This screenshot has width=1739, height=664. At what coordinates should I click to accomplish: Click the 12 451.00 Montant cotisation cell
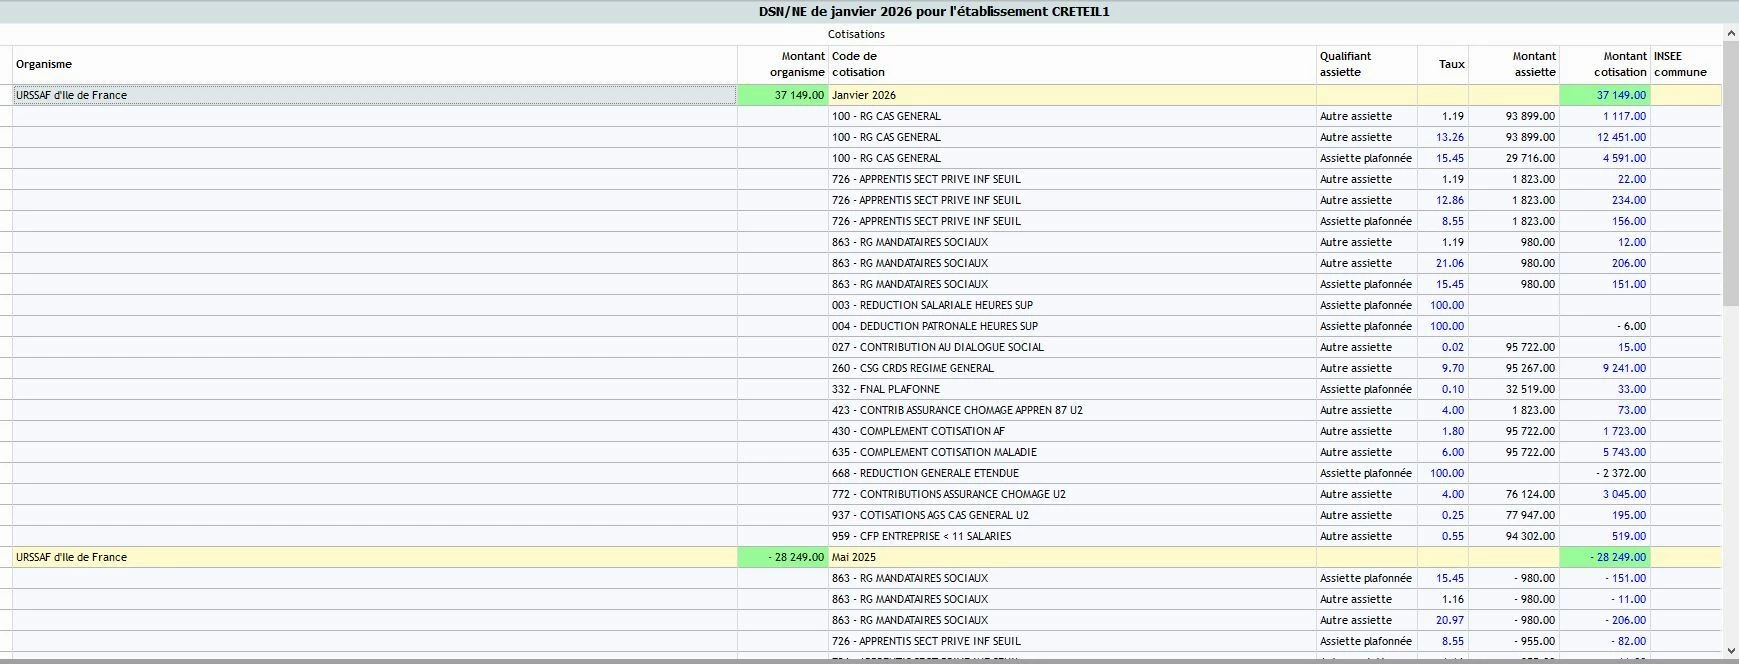[1605, 137]
